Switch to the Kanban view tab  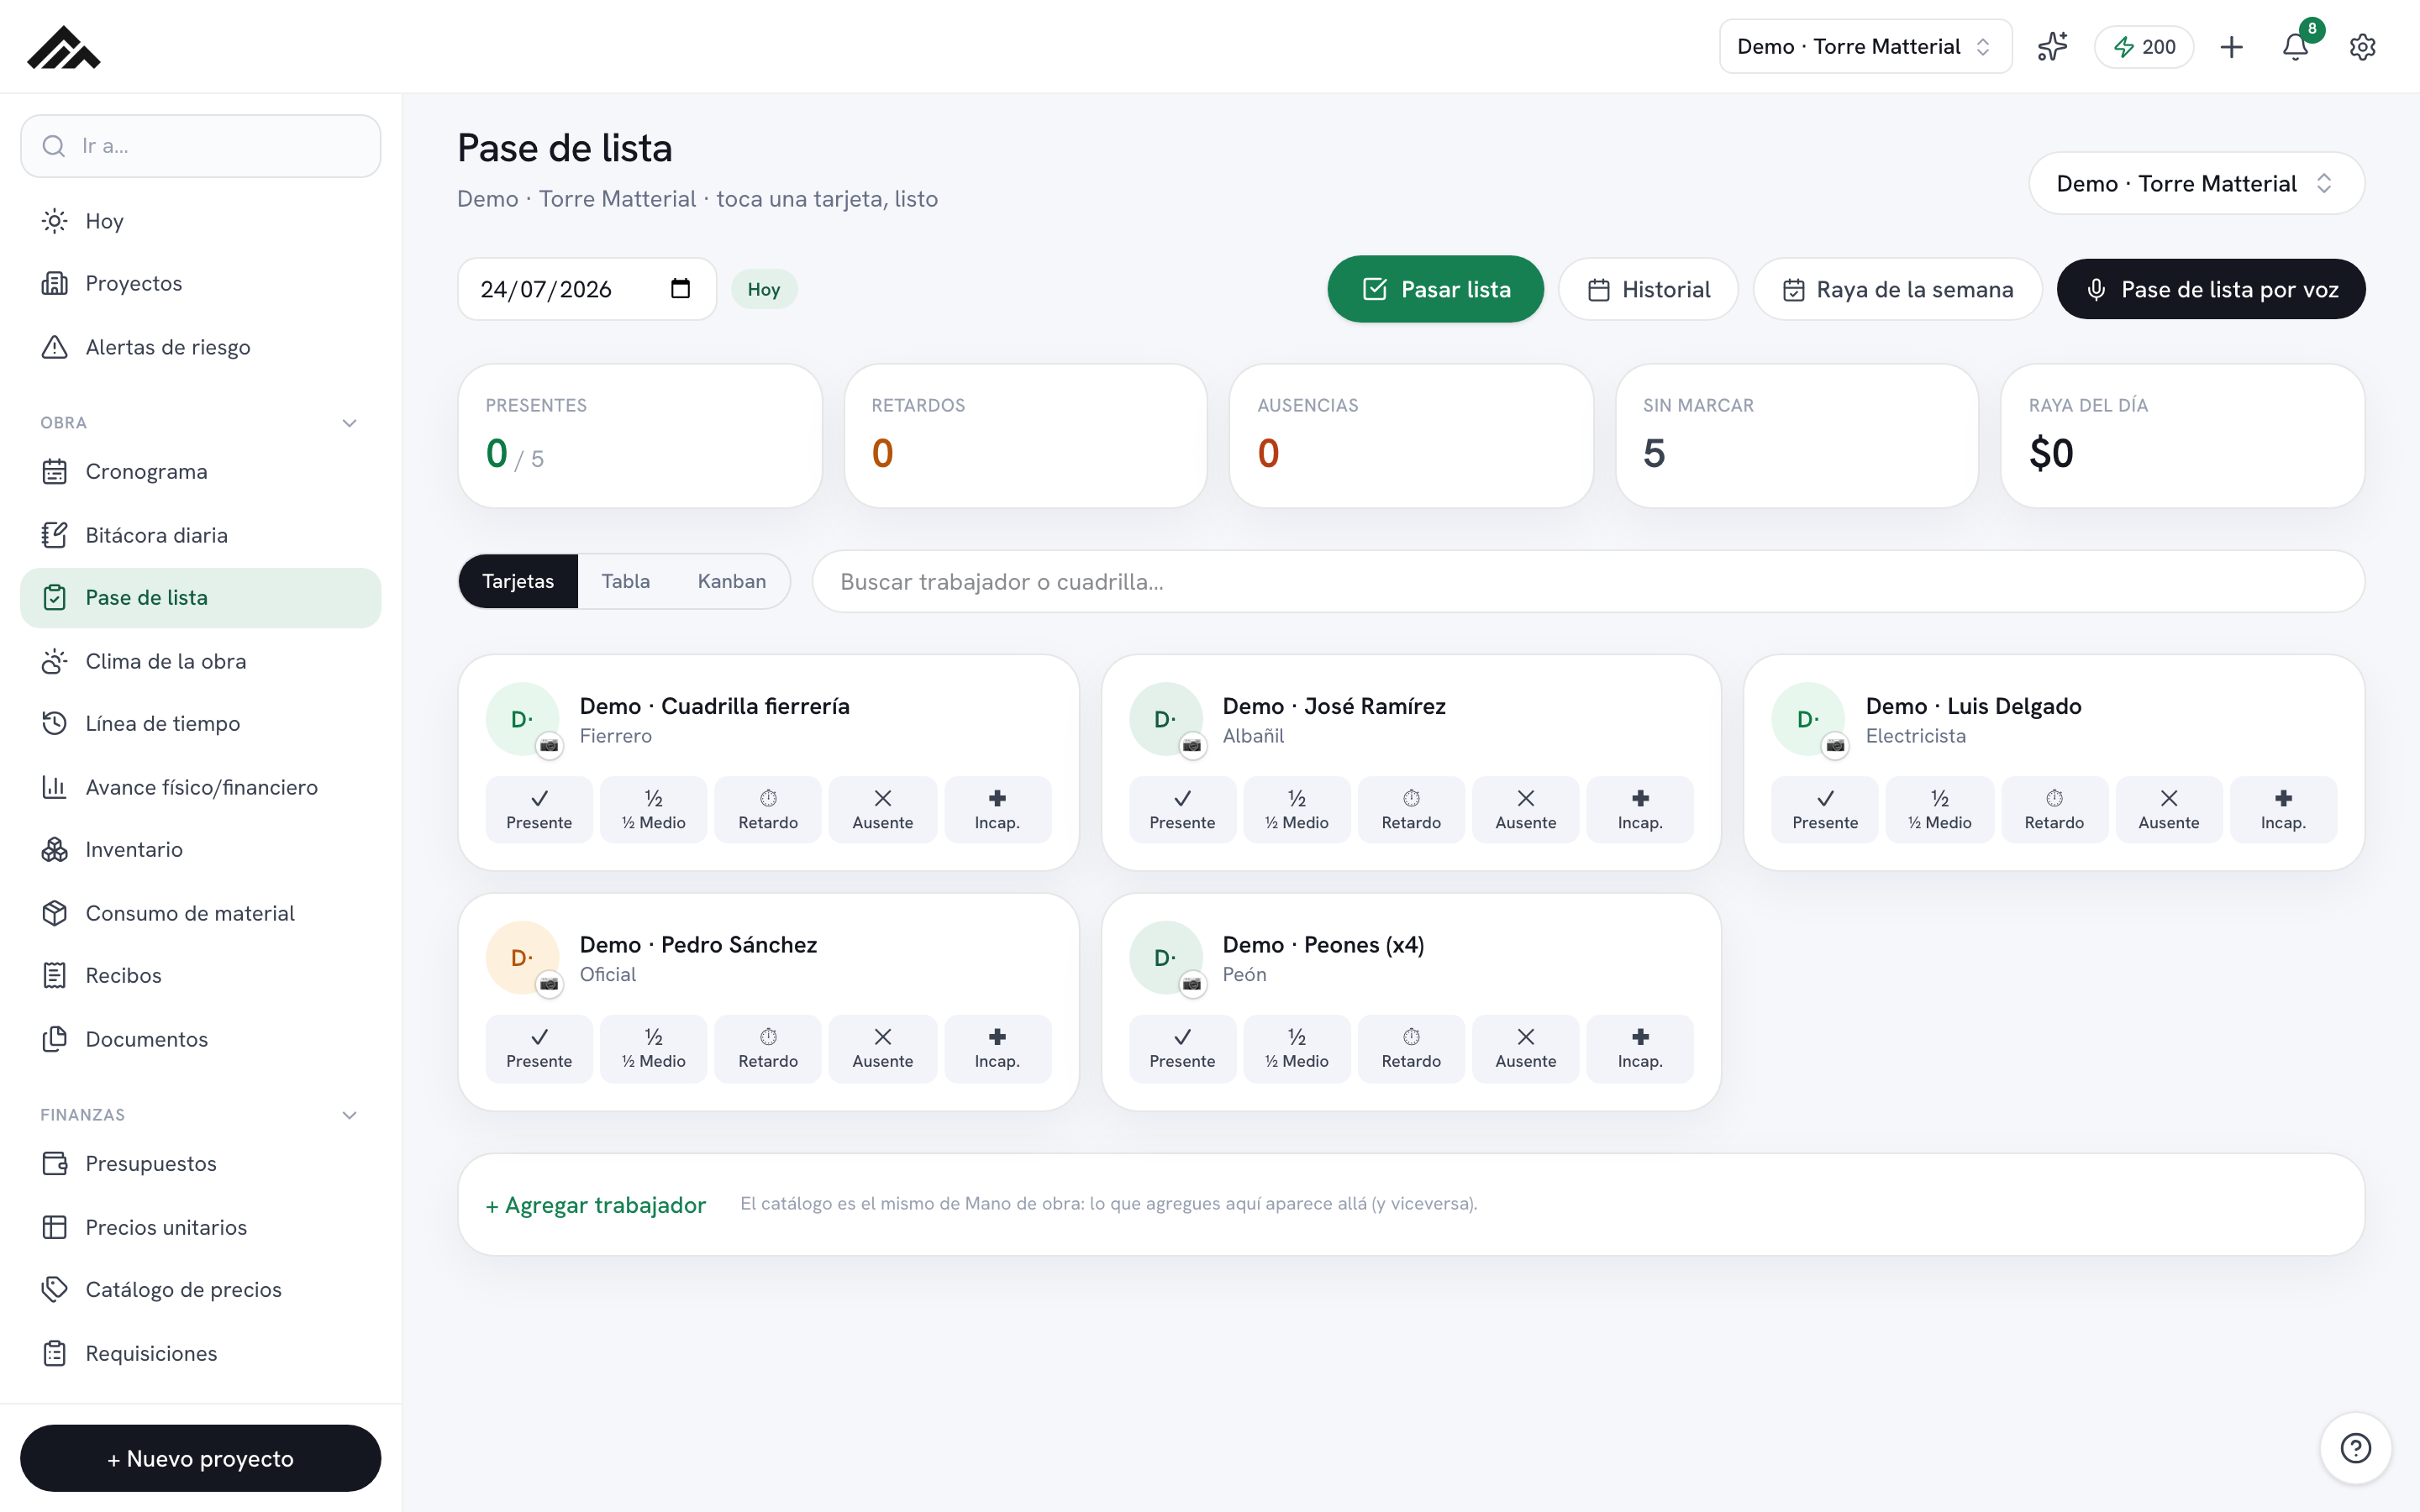point(731,581)
